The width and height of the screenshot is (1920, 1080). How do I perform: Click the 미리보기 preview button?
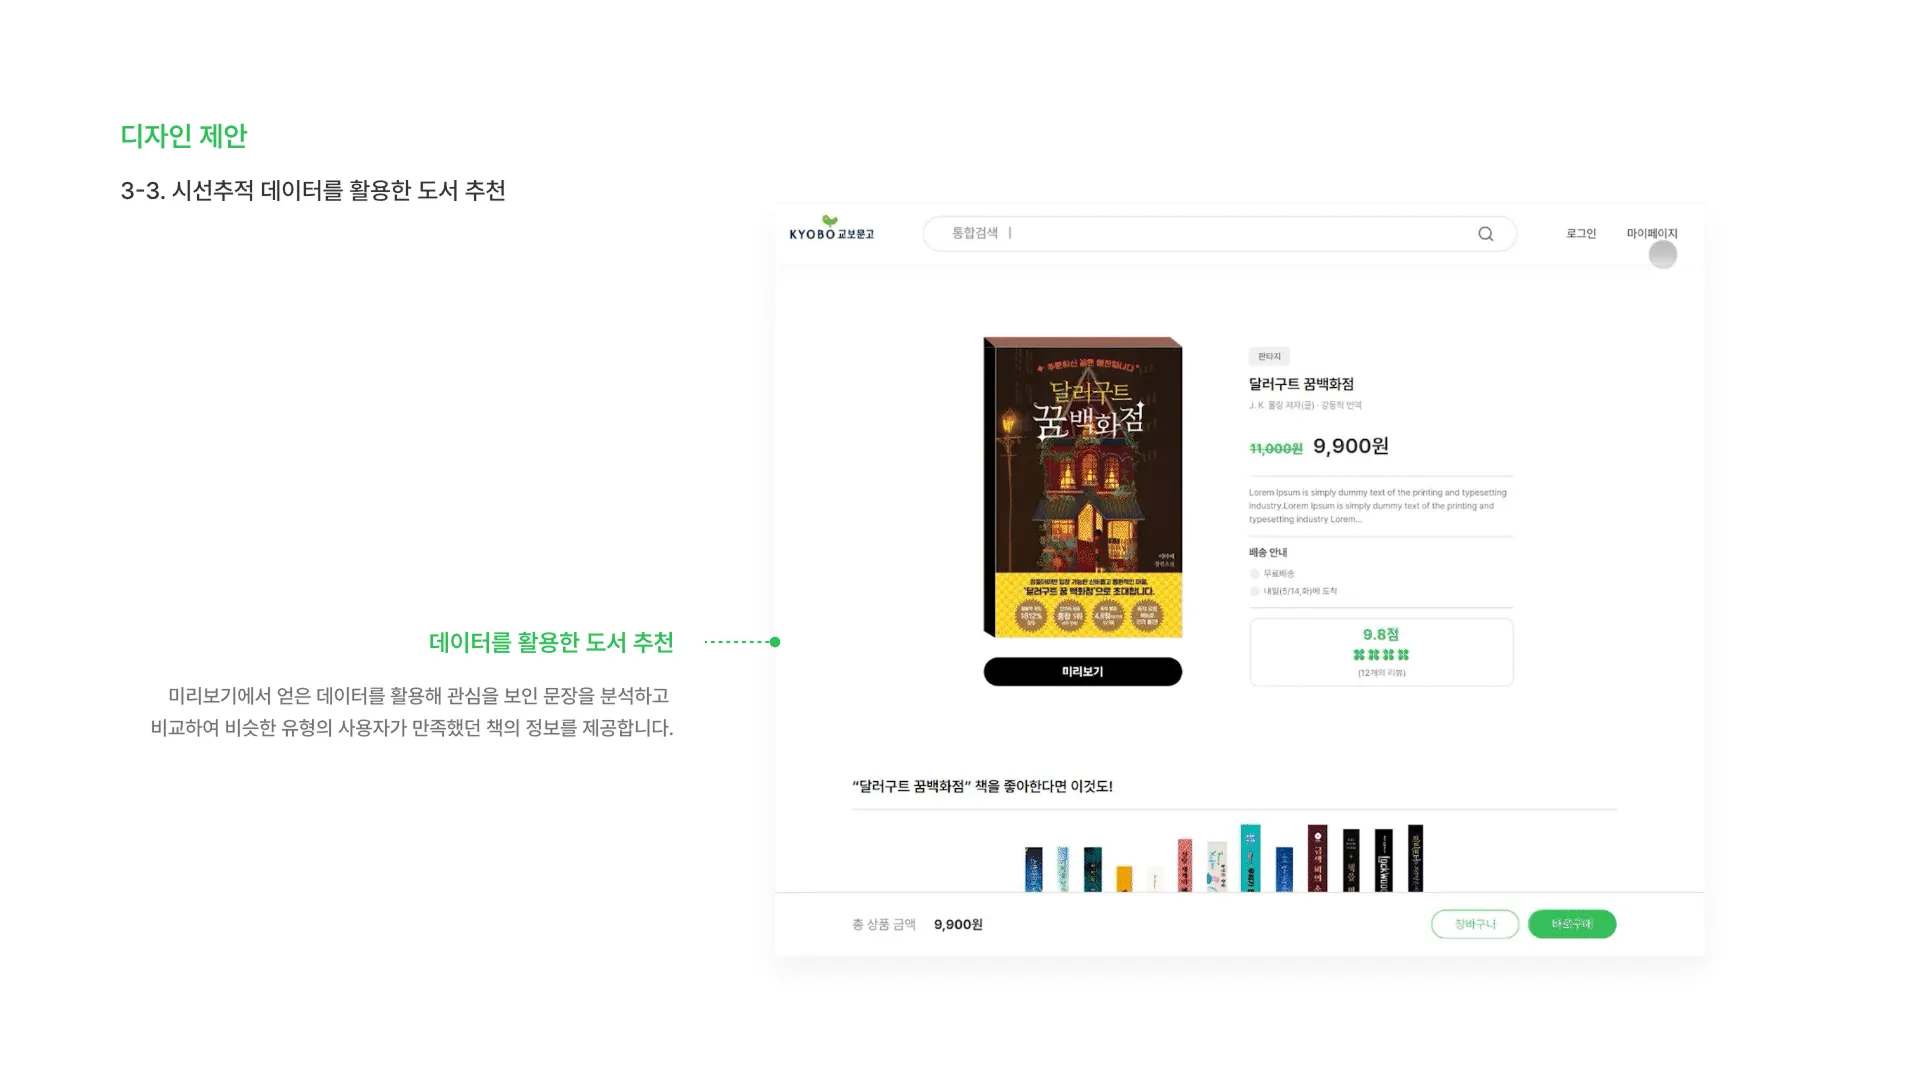1082,672
